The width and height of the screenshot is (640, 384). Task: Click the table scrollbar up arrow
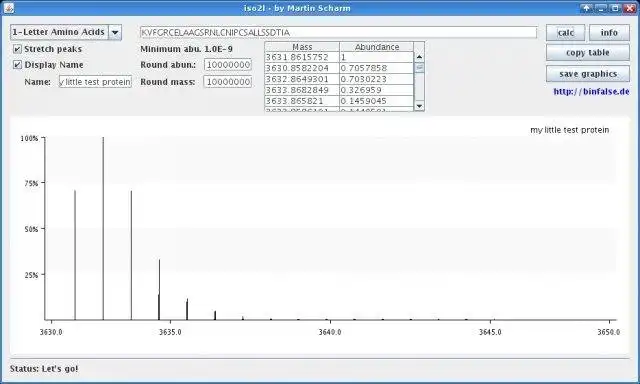pos(419,57)
